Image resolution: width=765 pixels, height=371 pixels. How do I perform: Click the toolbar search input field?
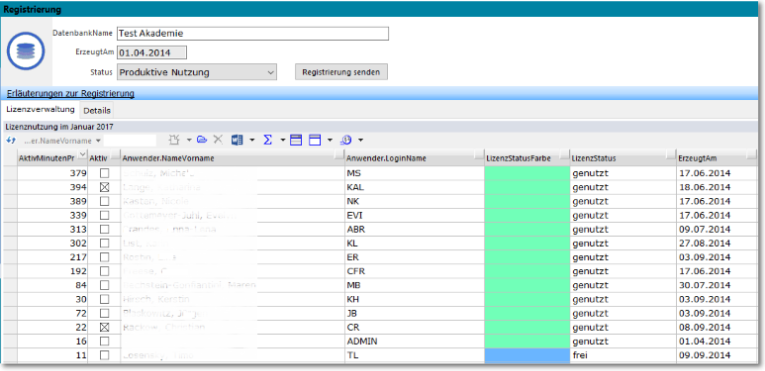coord(130,141)
